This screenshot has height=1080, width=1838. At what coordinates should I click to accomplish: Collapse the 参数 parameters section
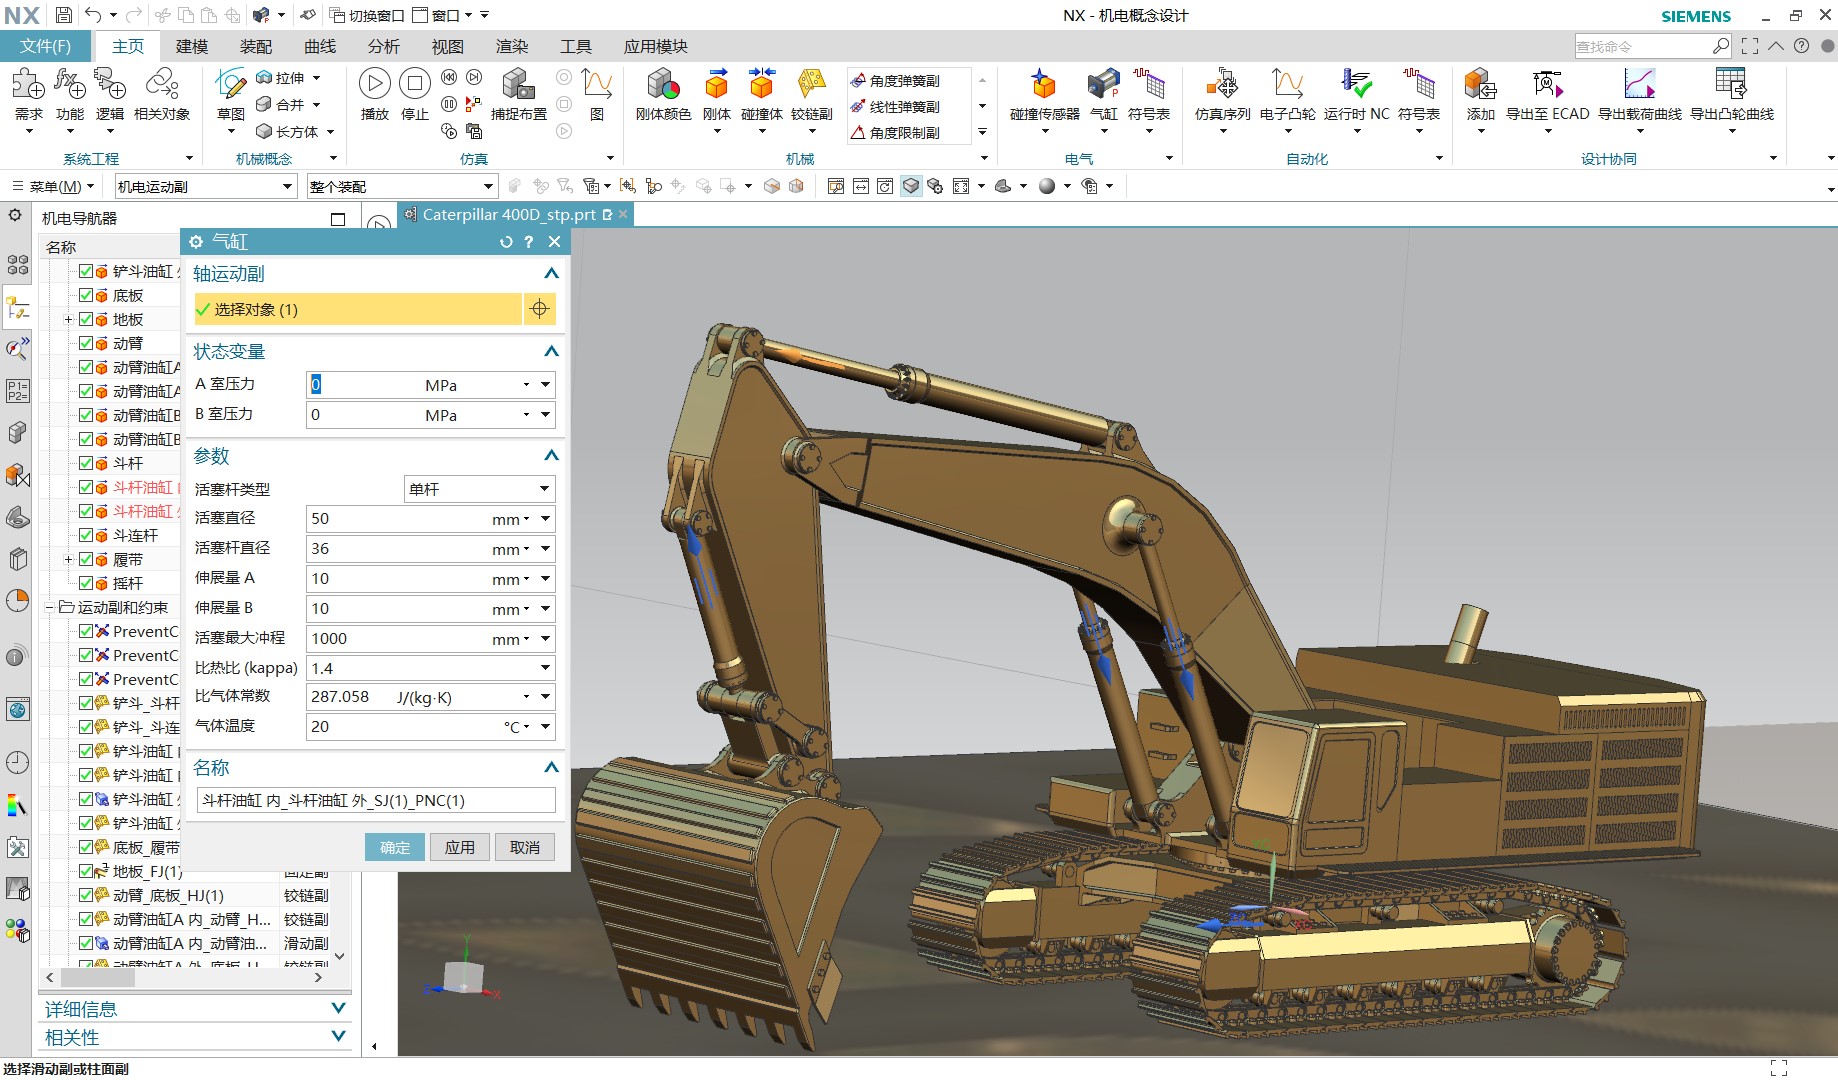pos(551,455)
